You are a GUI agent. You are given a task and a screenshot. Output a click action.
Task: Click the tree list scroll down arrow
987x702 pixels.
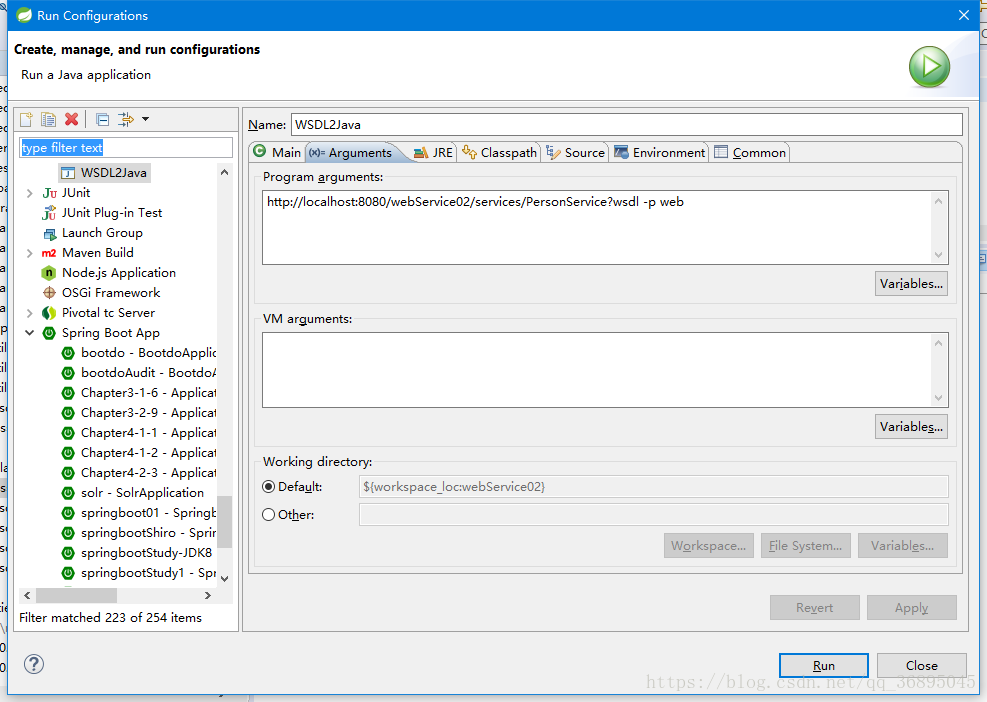tap(225, 579)
